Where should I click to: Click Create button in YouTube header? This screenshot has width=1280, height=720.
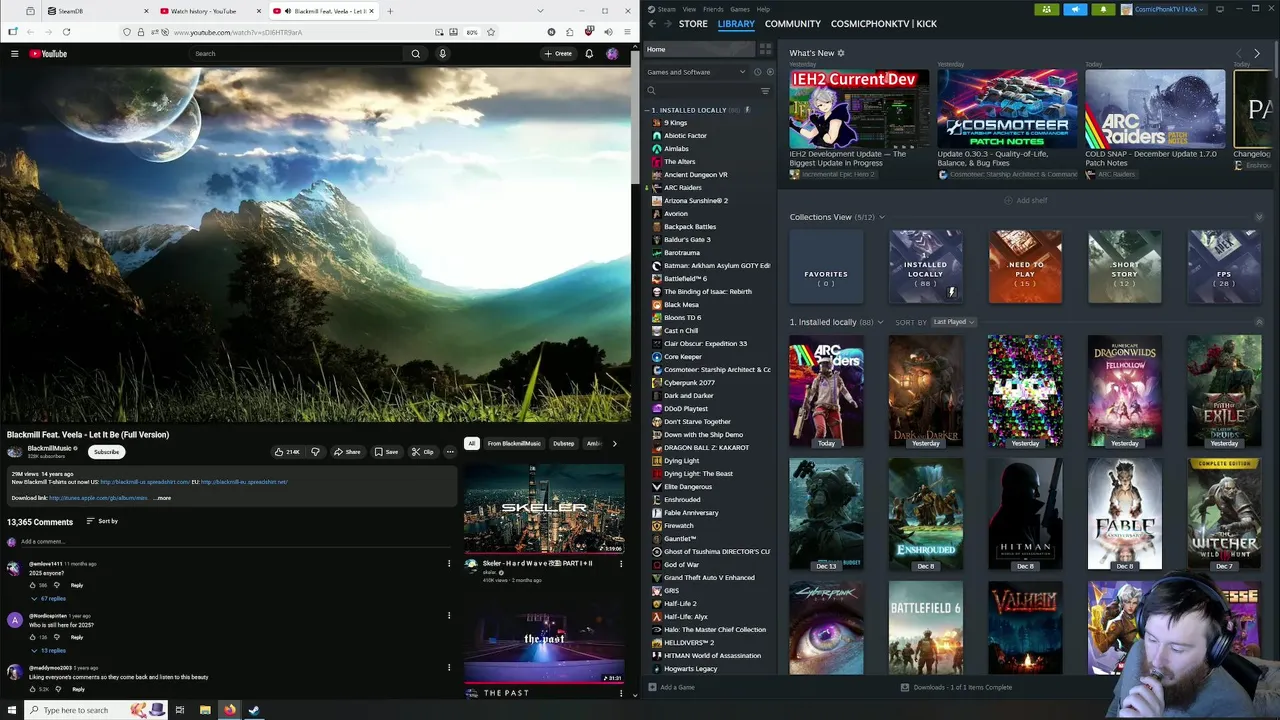click(x=558, y=53)
